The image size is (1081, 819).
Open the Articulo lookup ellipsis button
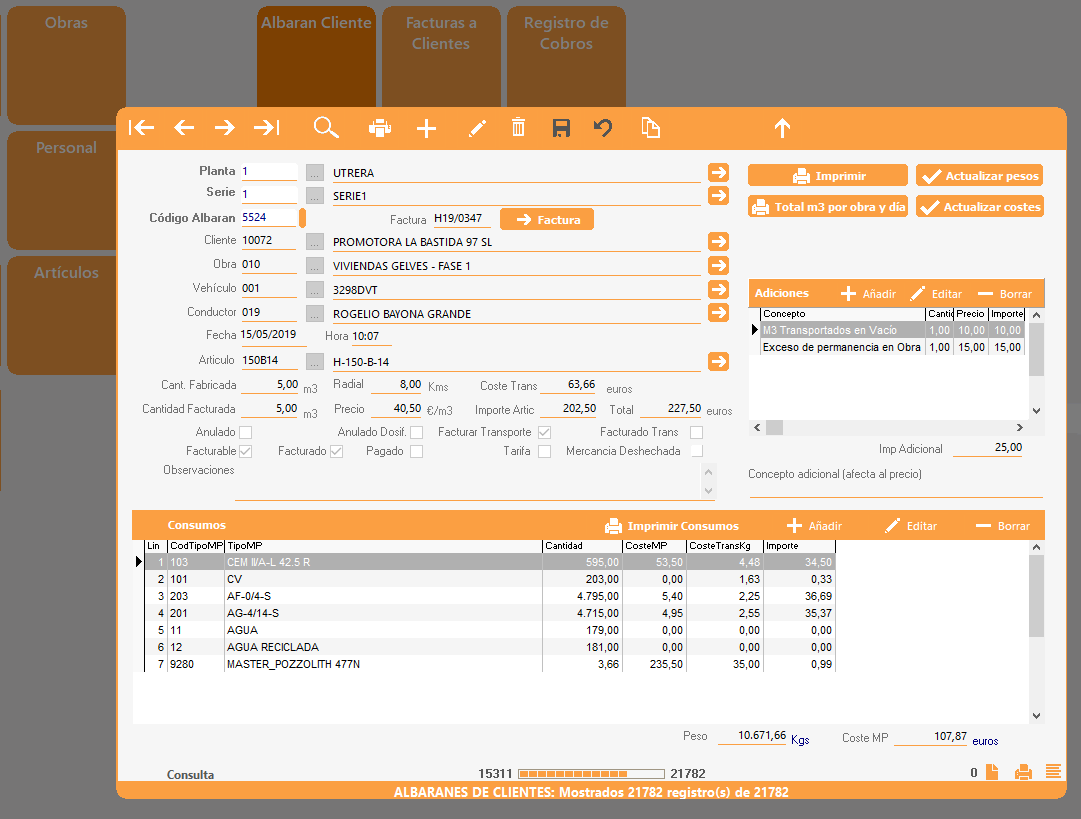coord(315,361)
